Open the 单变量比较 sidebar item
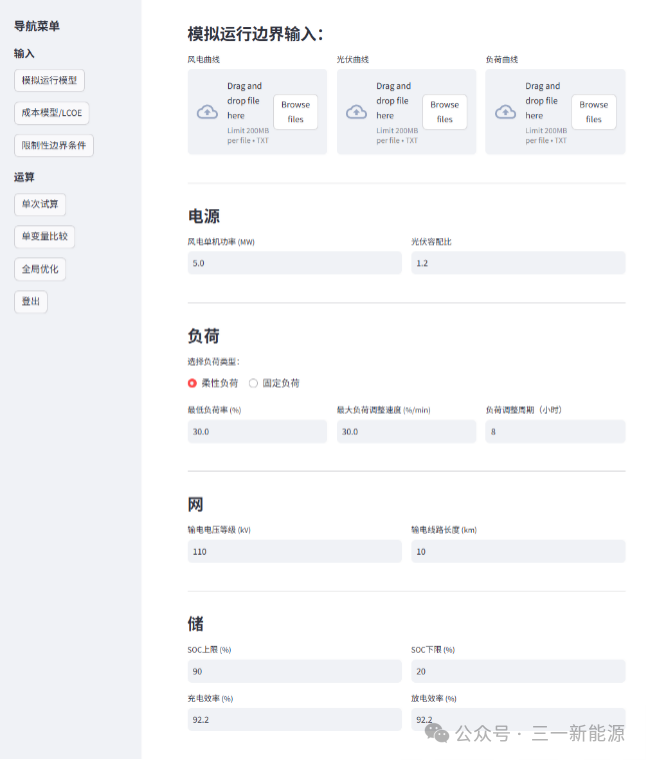 point(45,237)
